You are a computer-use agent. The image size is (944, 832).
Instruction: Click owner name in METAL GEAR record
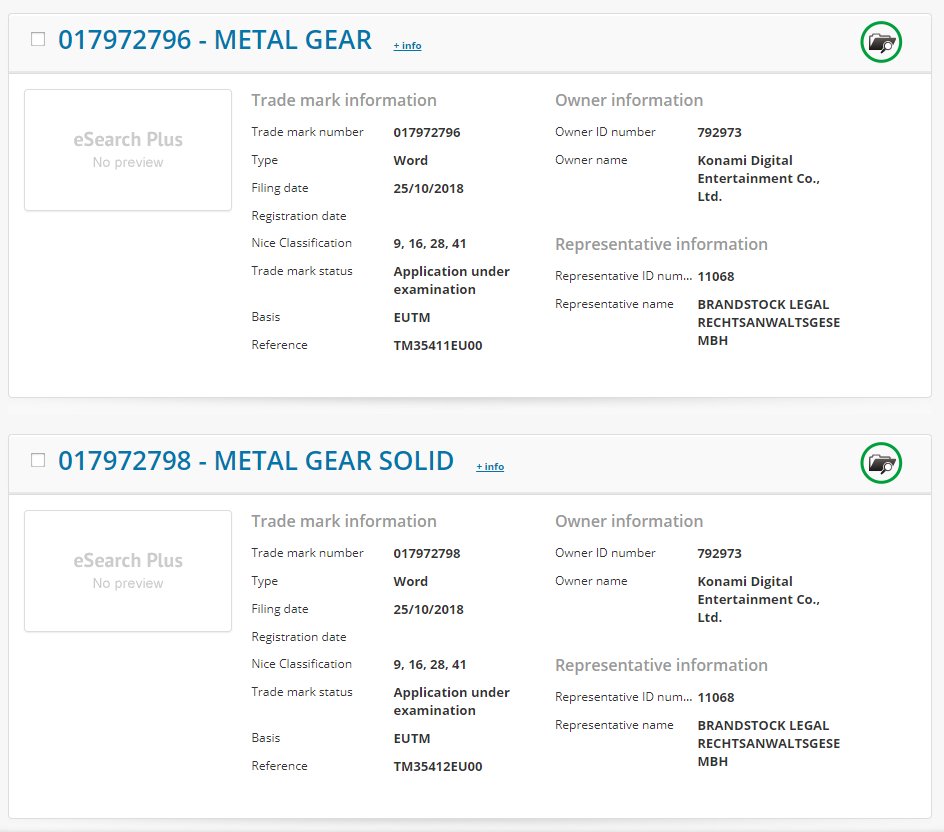pos(759,178)
